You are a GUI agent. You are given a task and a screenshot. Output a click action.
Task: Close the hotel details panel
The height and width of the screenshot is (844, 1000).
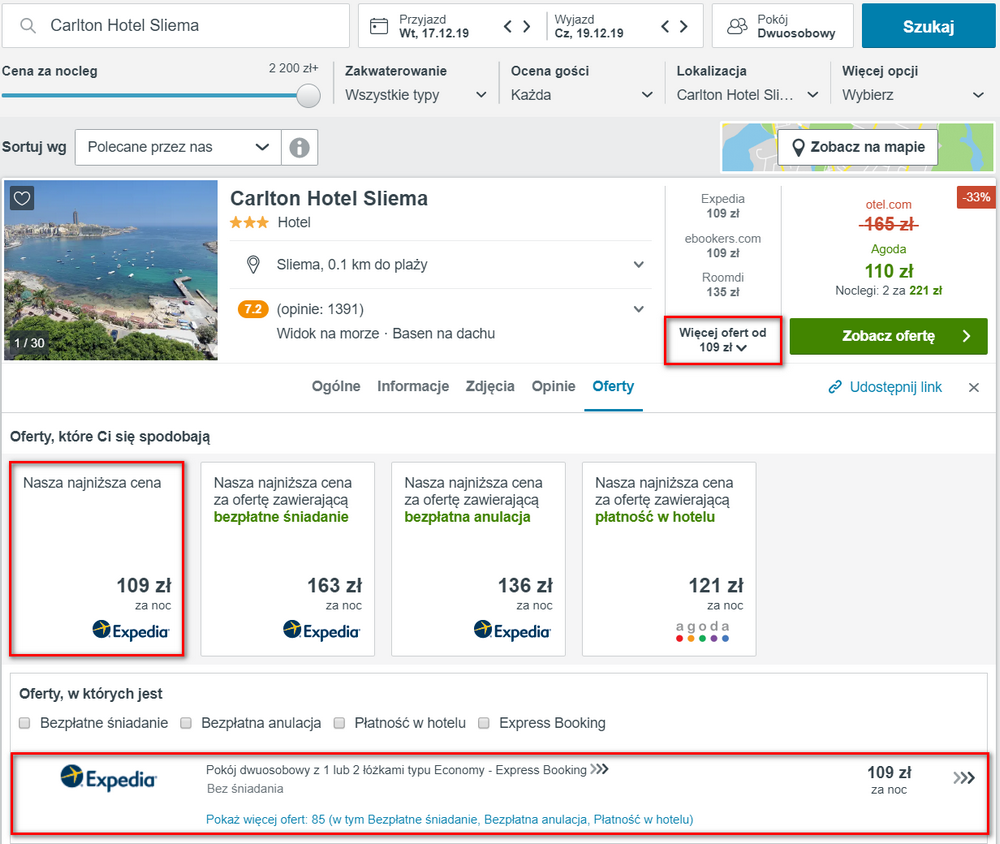pyautogui.click(x=973, y=387)
